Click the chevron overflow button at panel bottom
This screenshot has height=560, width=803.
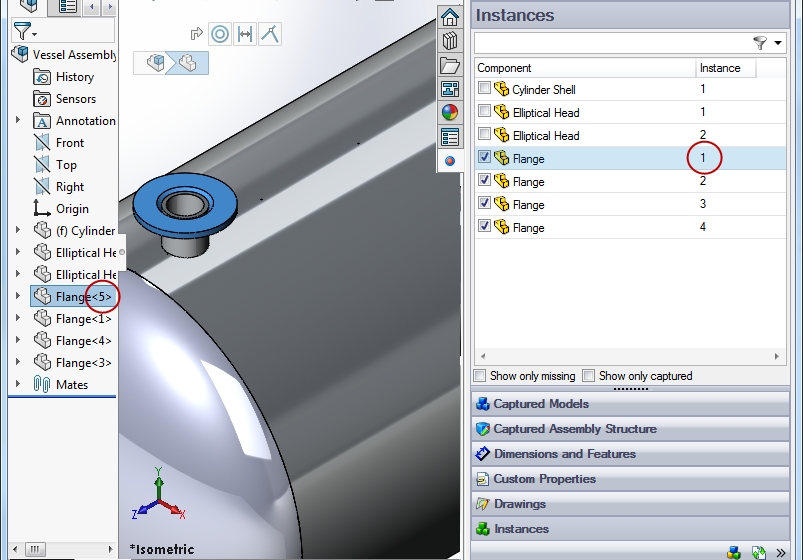pyautogui.click(x=781, y=552)
